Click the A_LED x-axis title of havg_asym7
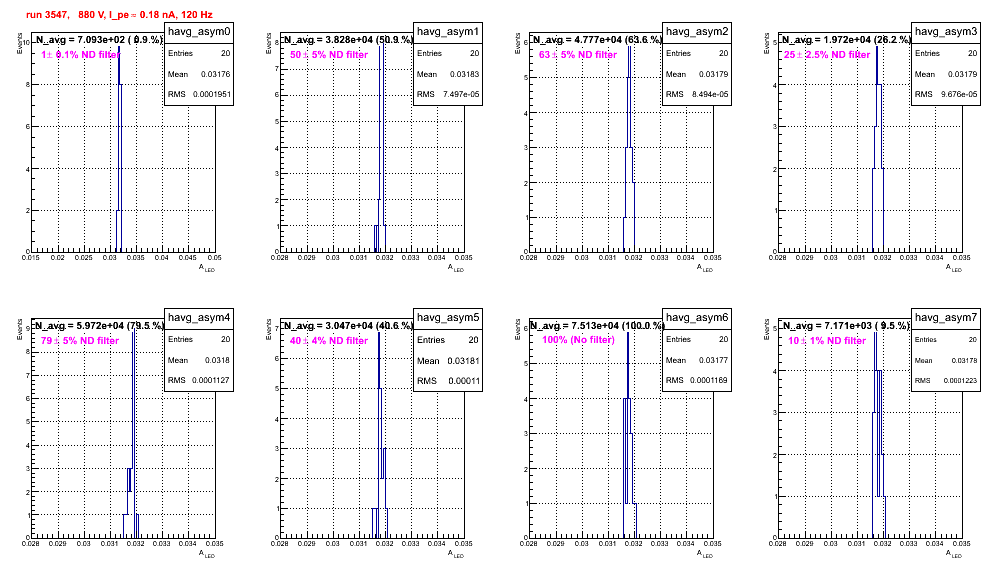This screenshot has height=572, width=996. [x=954, y=554]
